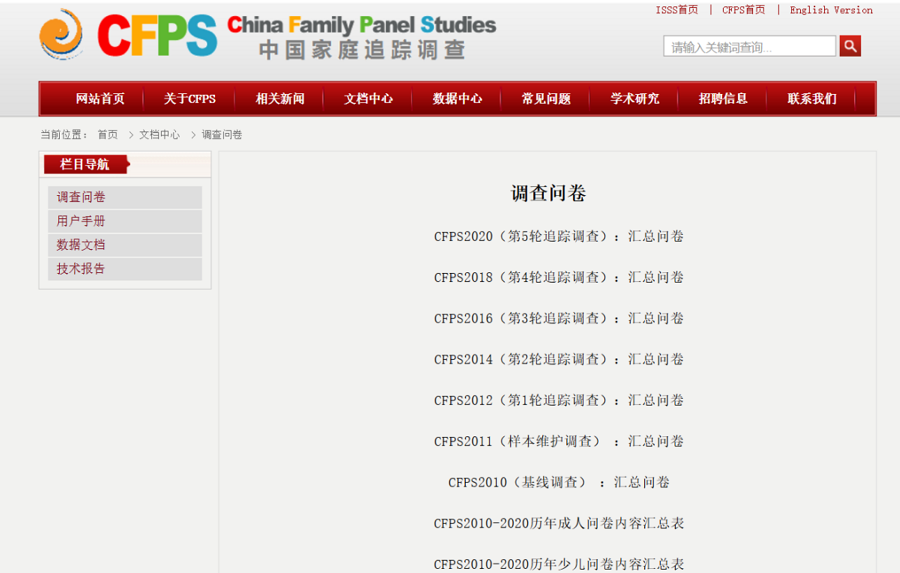Open the CFPS2011 样本维护调查 汇总问卷 link
The width and height of the screenshot is (900, 573).
click(x=559, y=442)
